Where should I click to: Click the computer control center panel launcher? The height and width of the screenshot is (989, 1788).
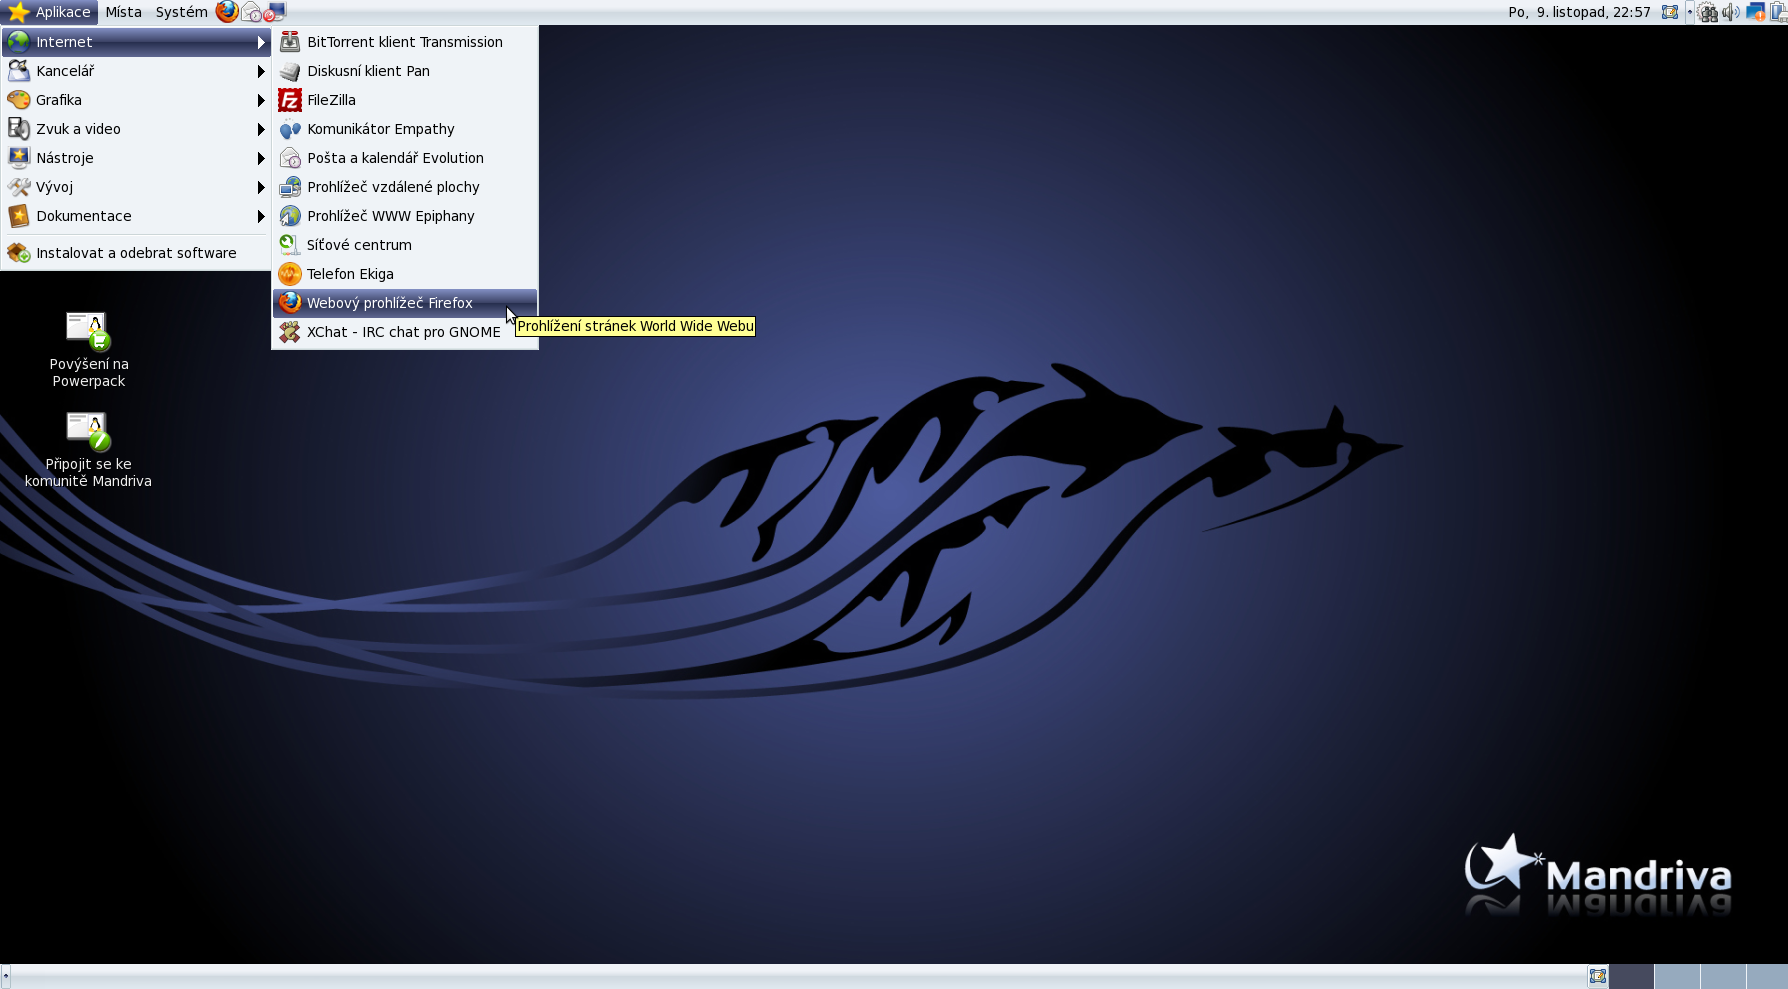click(x=275, y=12)
